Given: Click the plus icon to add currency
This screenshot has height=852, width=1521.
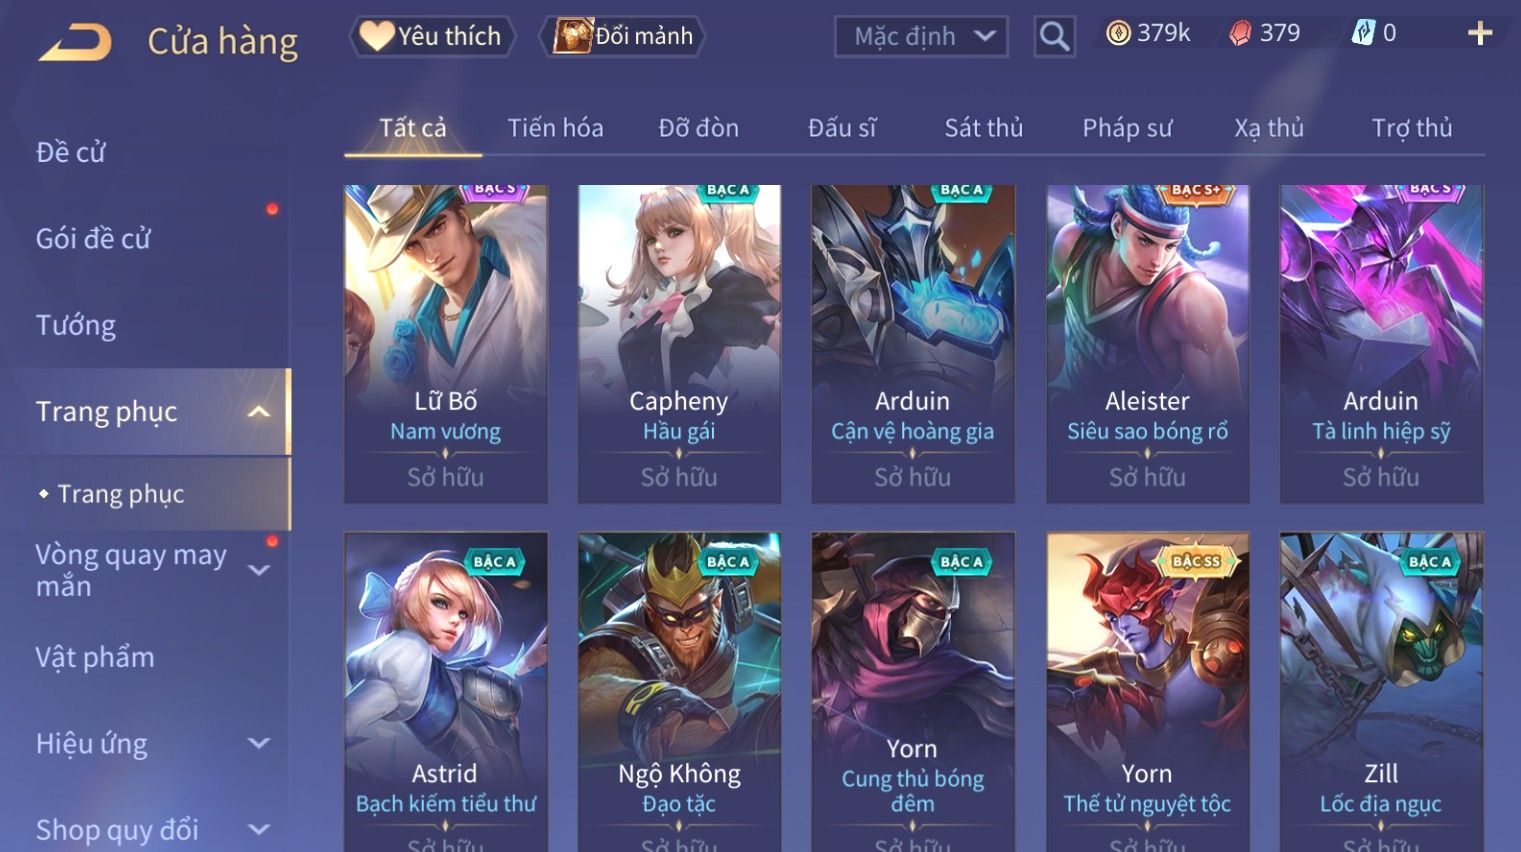Looking at the screenshot, I should tap(1480, 34).
